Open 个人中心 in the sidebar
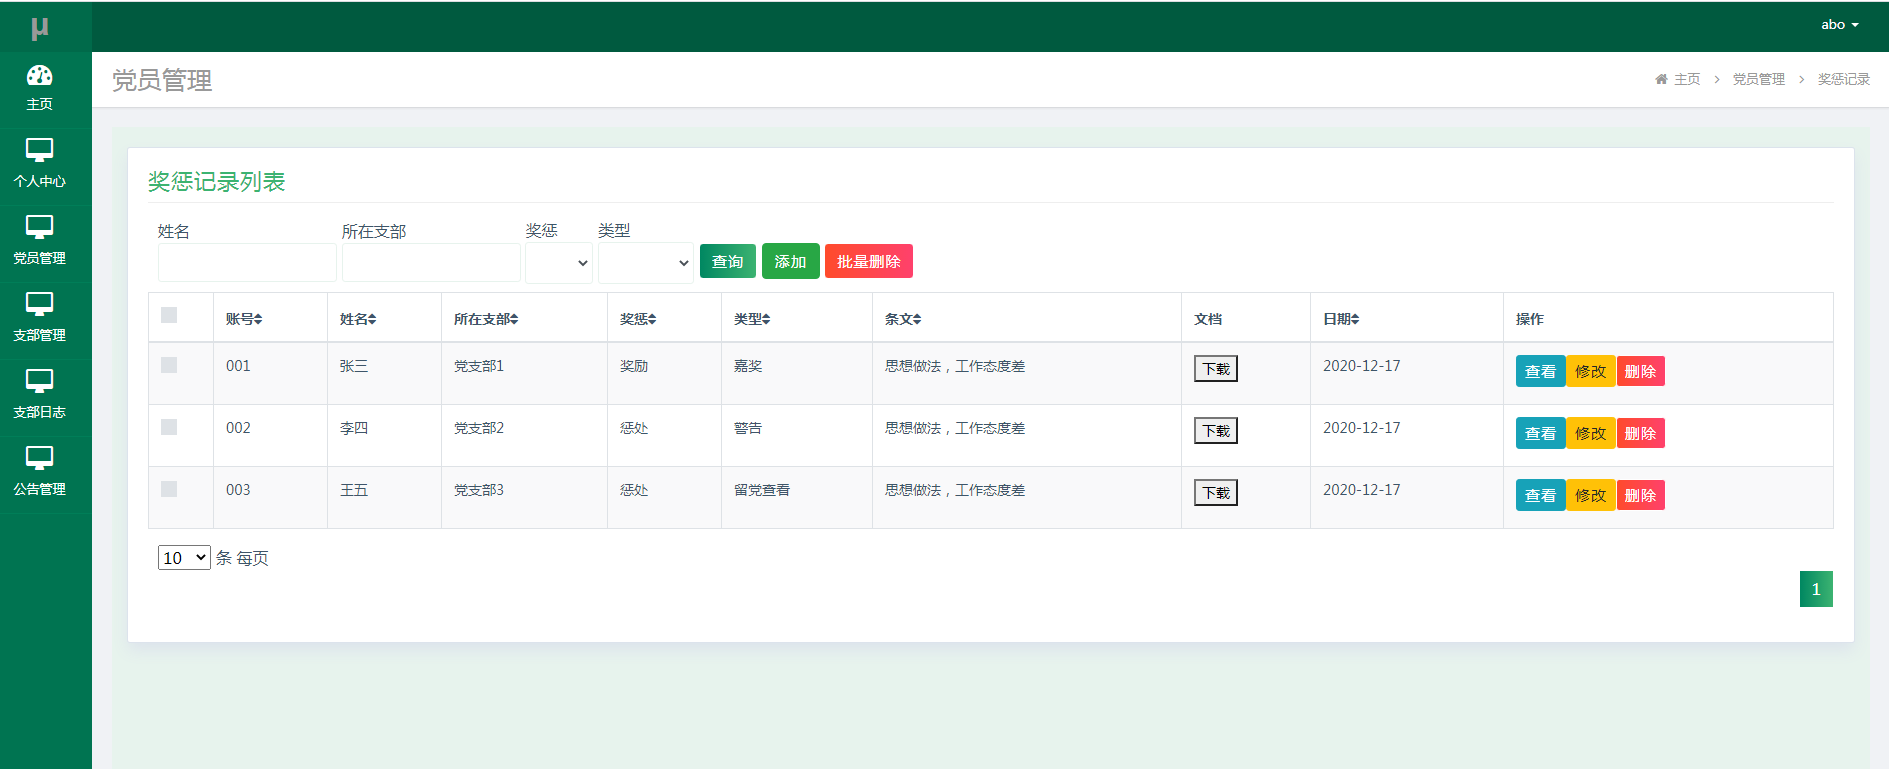The image size is (1889, 769). click(x=40, y=165)
